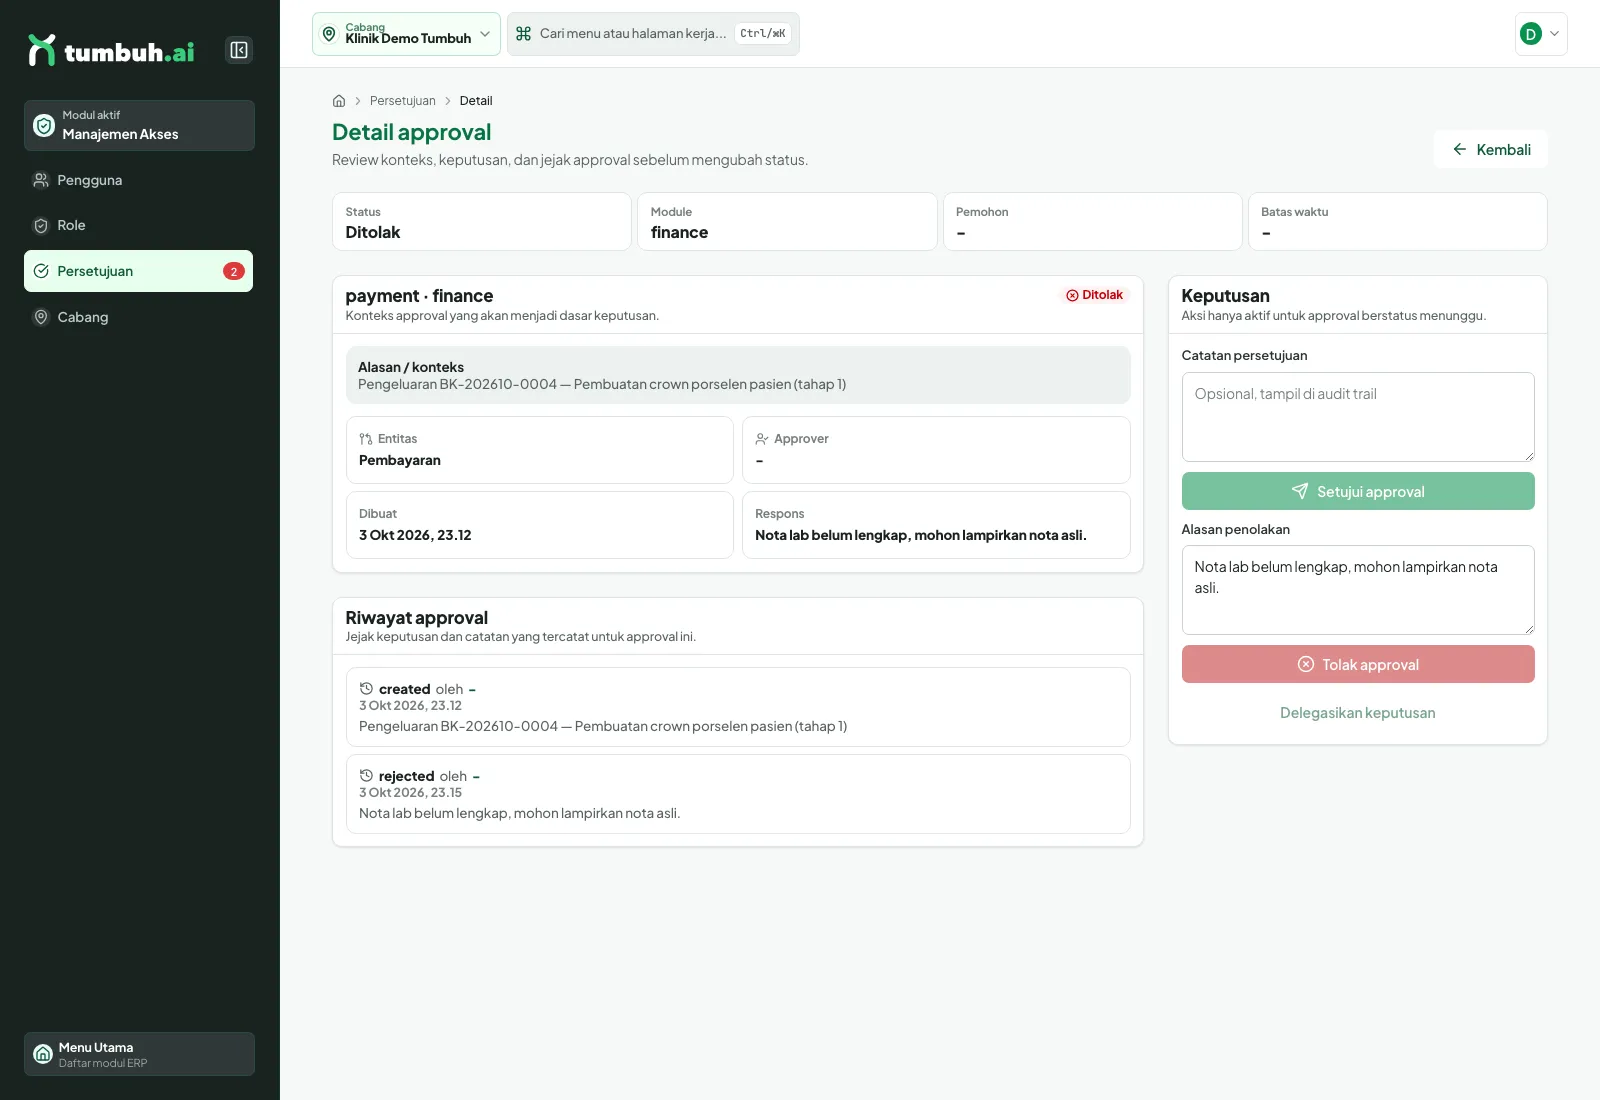
Task: Open the user avatar D menu
Action: (x=1541, y=34)
